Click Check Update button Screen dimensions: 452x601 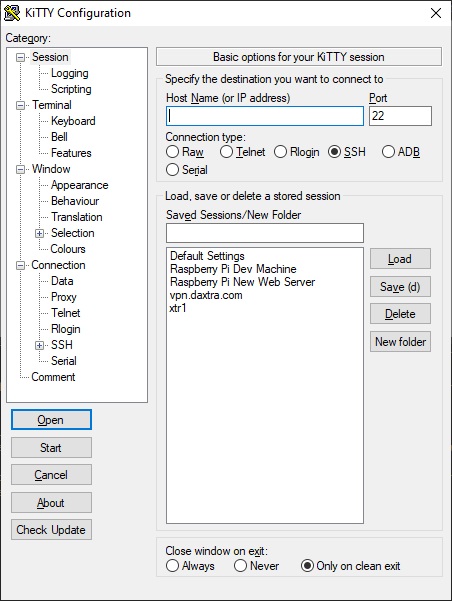point(51,530)
